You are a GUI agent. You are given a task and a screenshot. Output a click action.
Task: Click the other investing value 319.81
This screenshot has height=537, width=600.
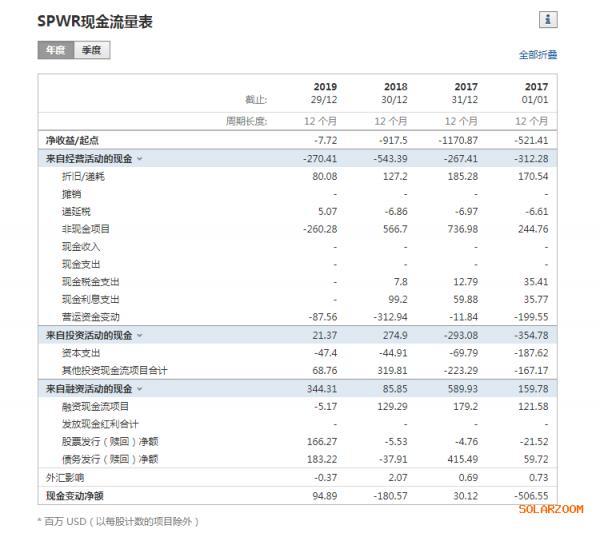tap(393, 371)
